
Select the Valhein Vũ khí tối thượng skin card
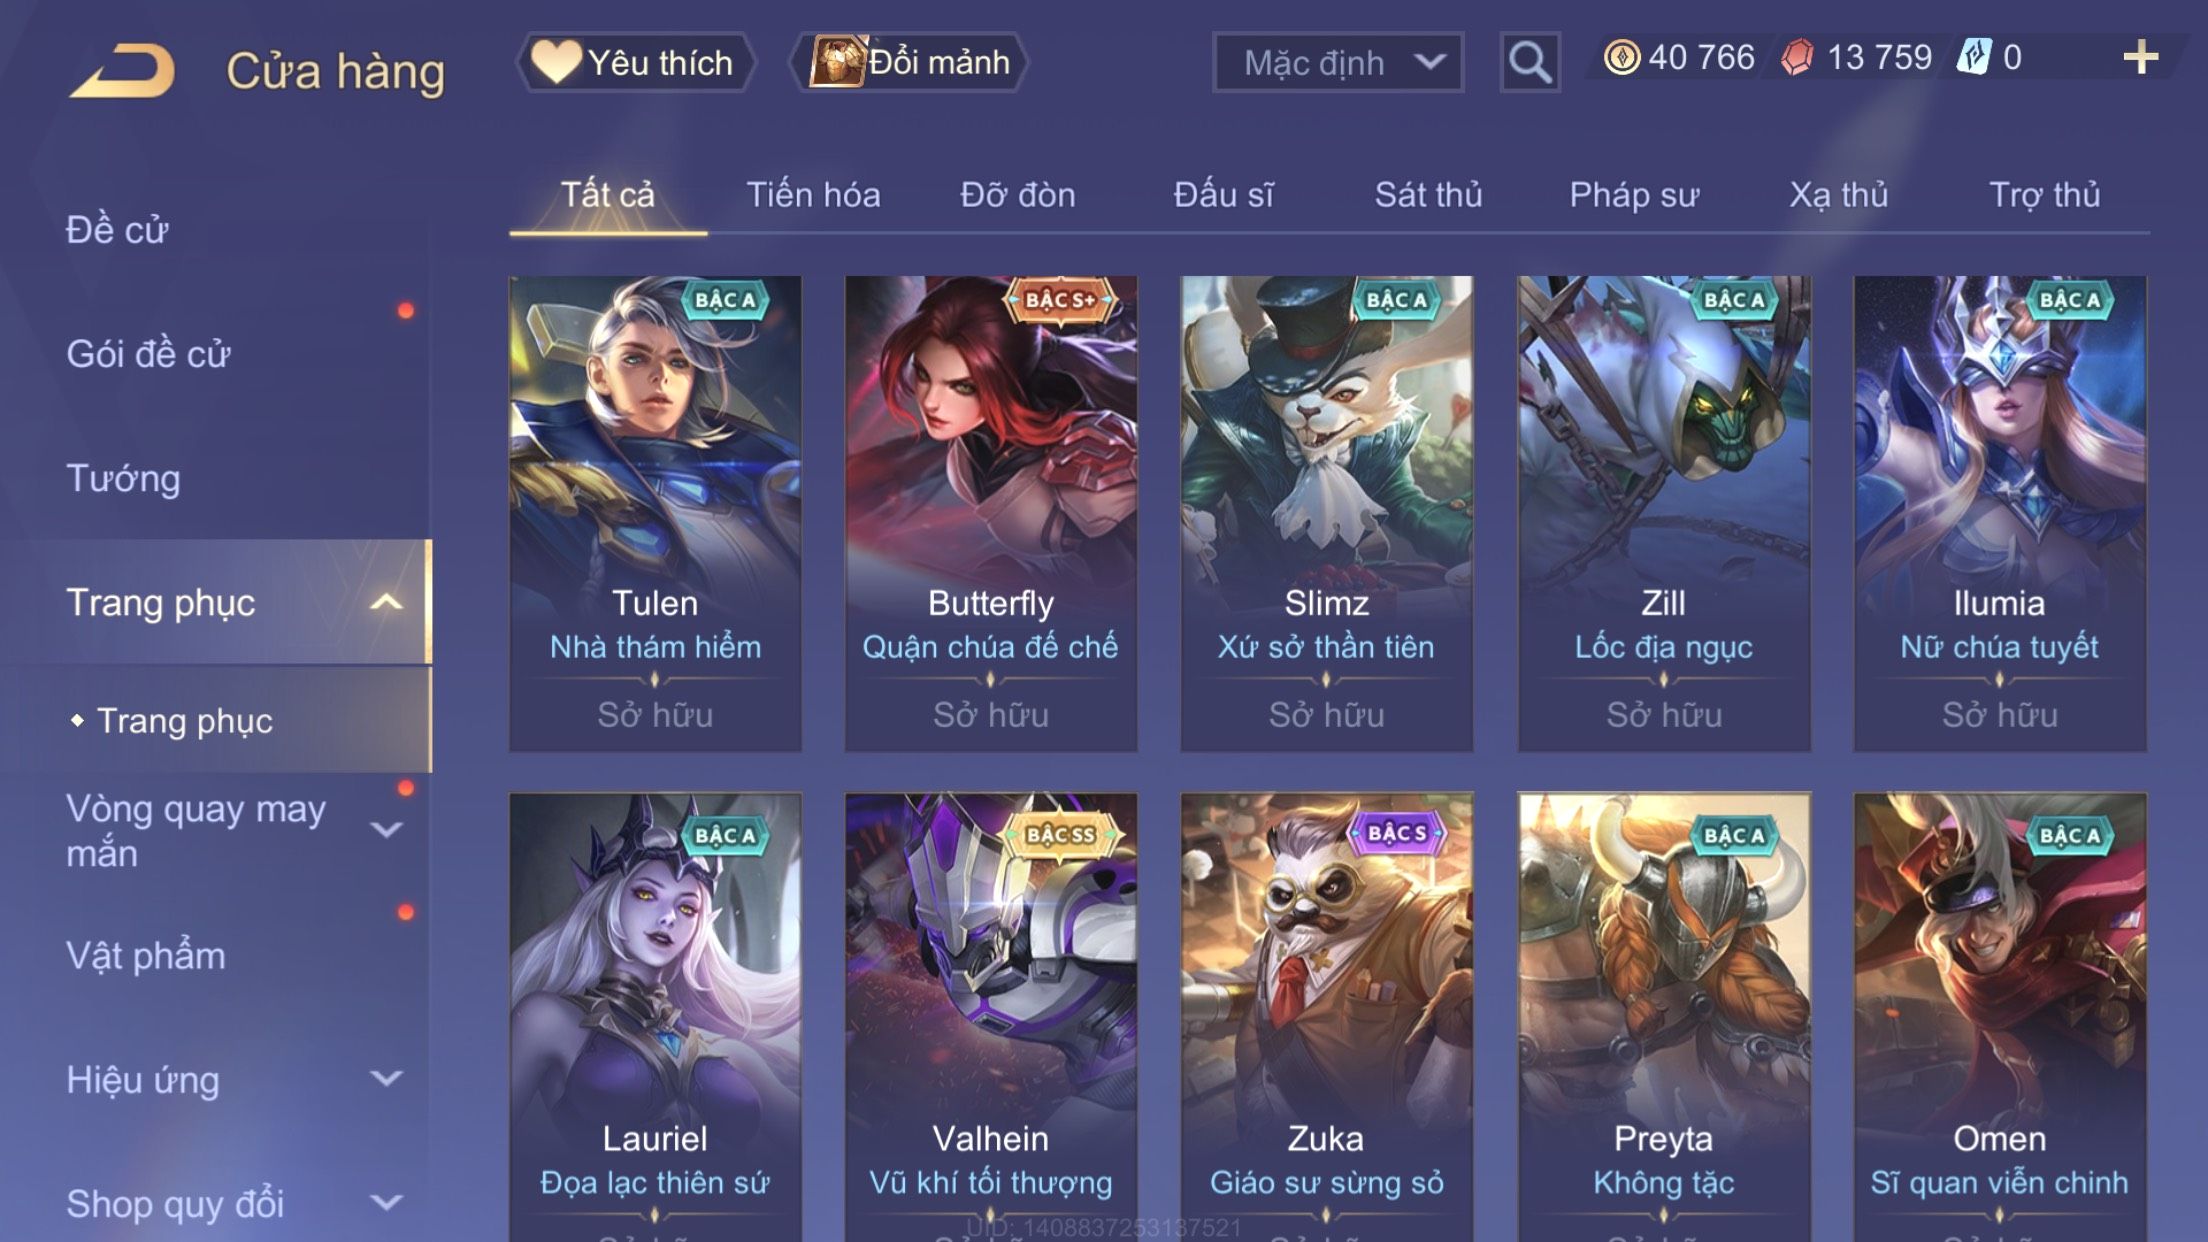990,1017
